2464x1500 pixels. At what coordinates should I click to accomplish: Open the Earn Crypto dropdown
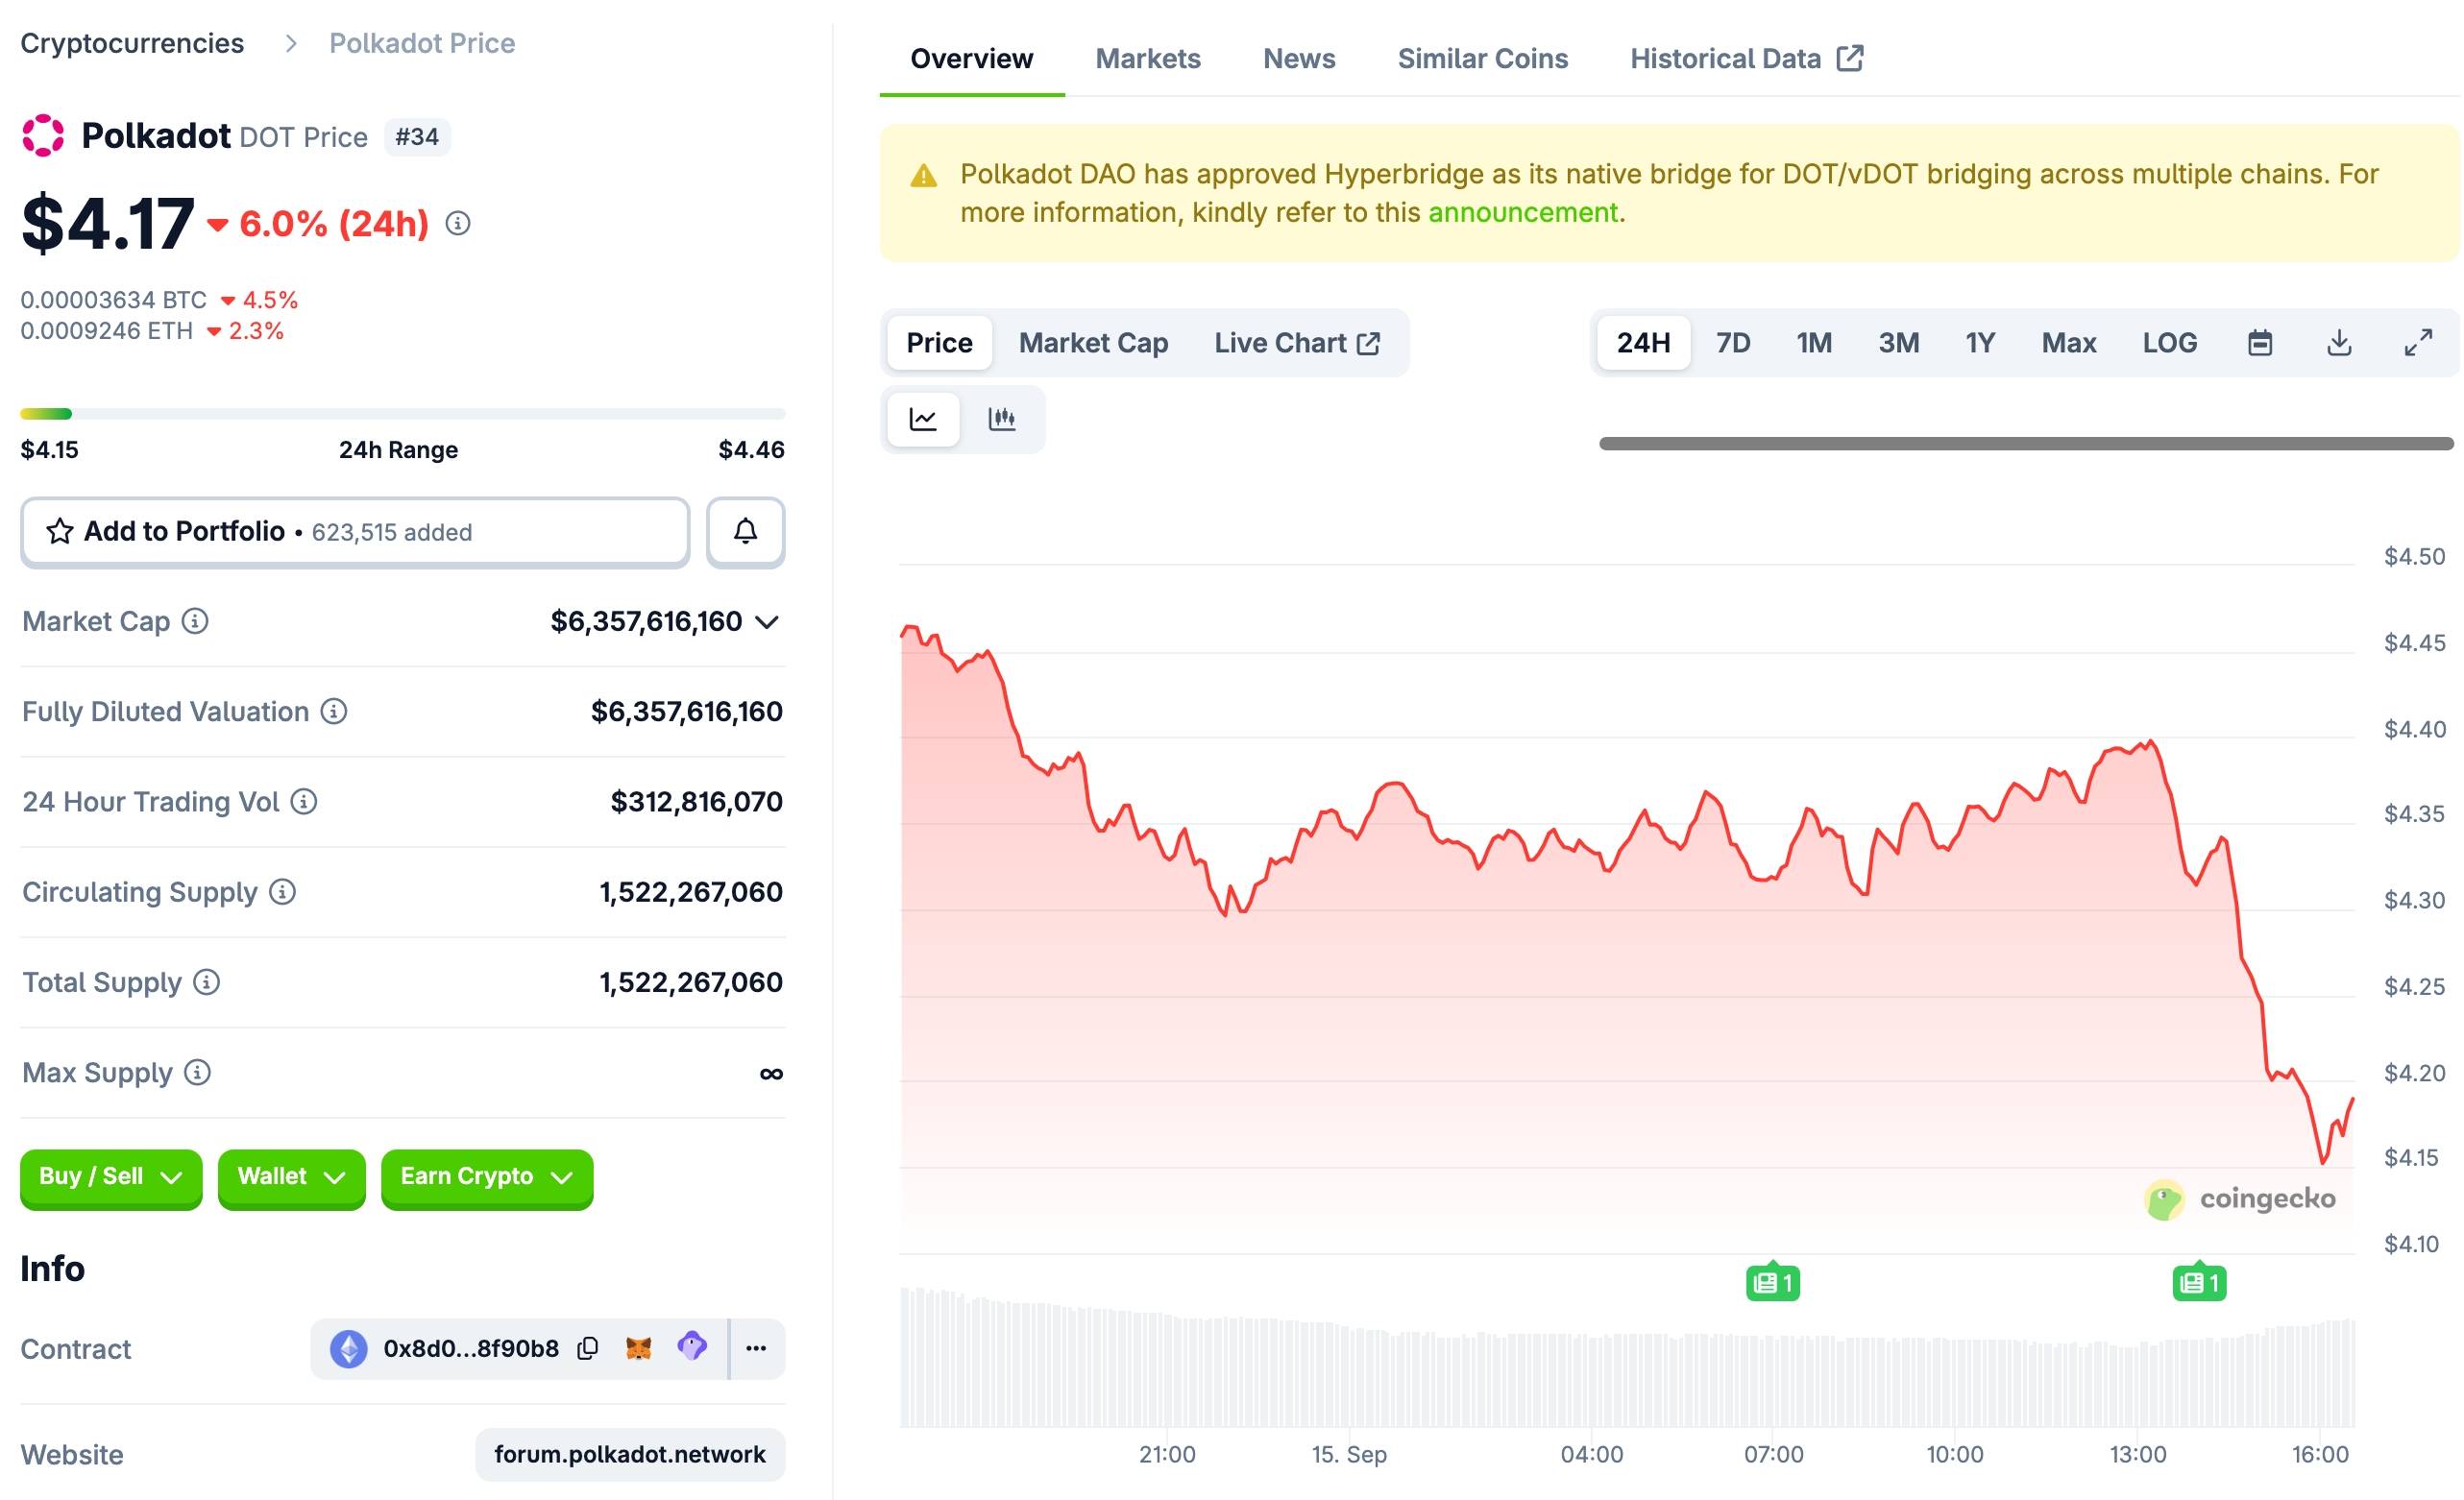coord(487,1177)
